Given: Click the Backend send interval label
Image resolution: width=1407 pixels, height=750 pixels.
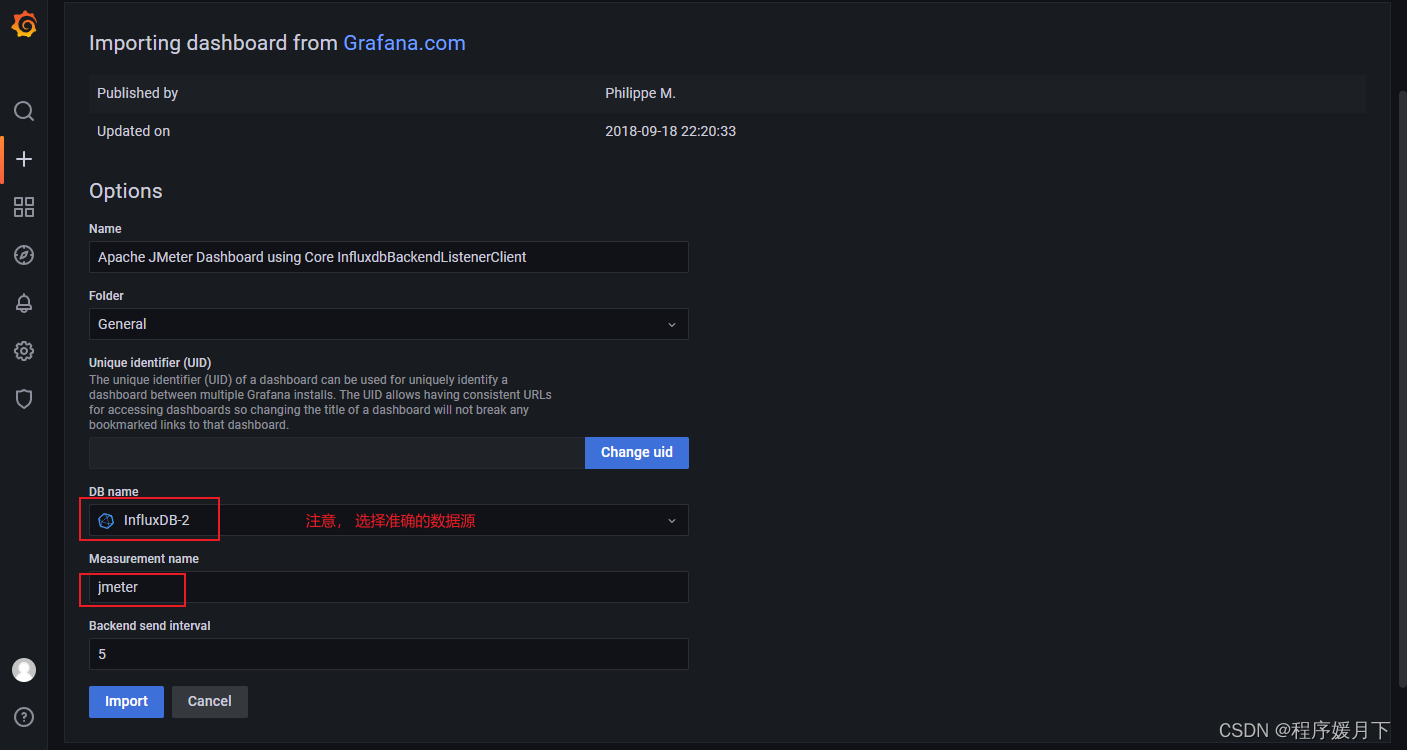Looking at the screenshot, I should pyautogui.click(x=150, y=626).
